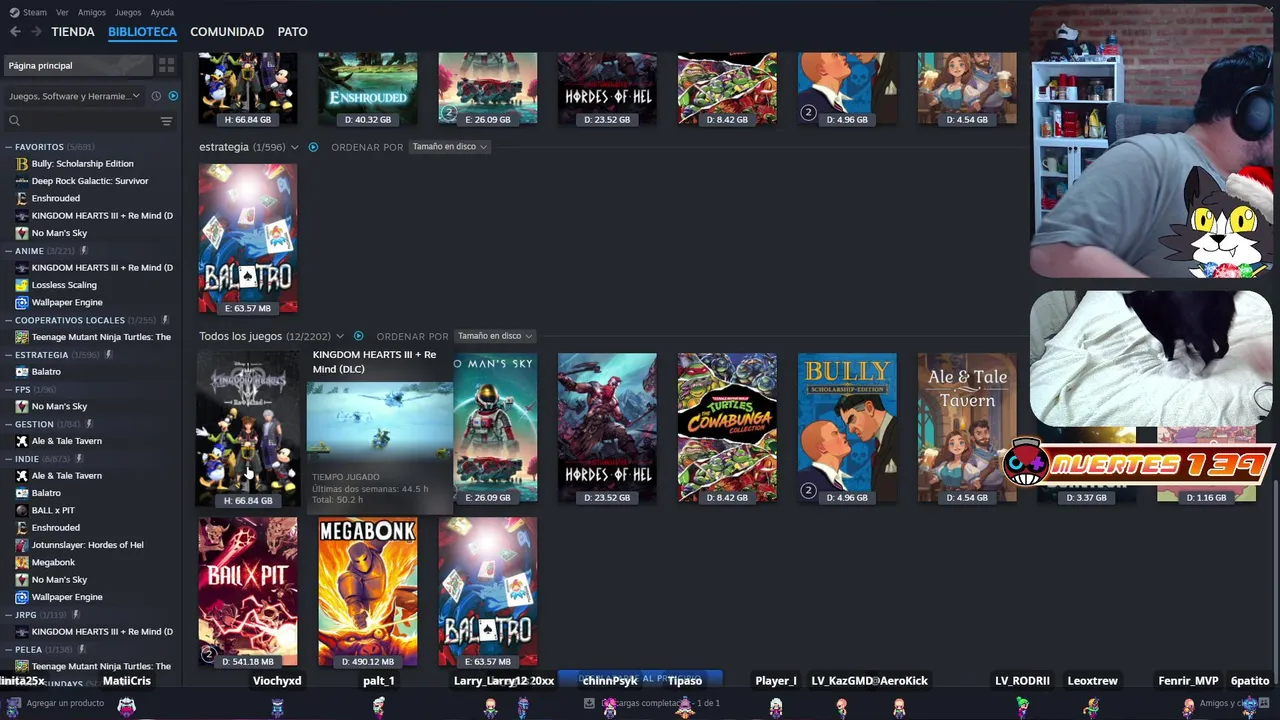Open the Amigos menu
This screenshot has width=1280, height=720.
[x=92, y=12]
